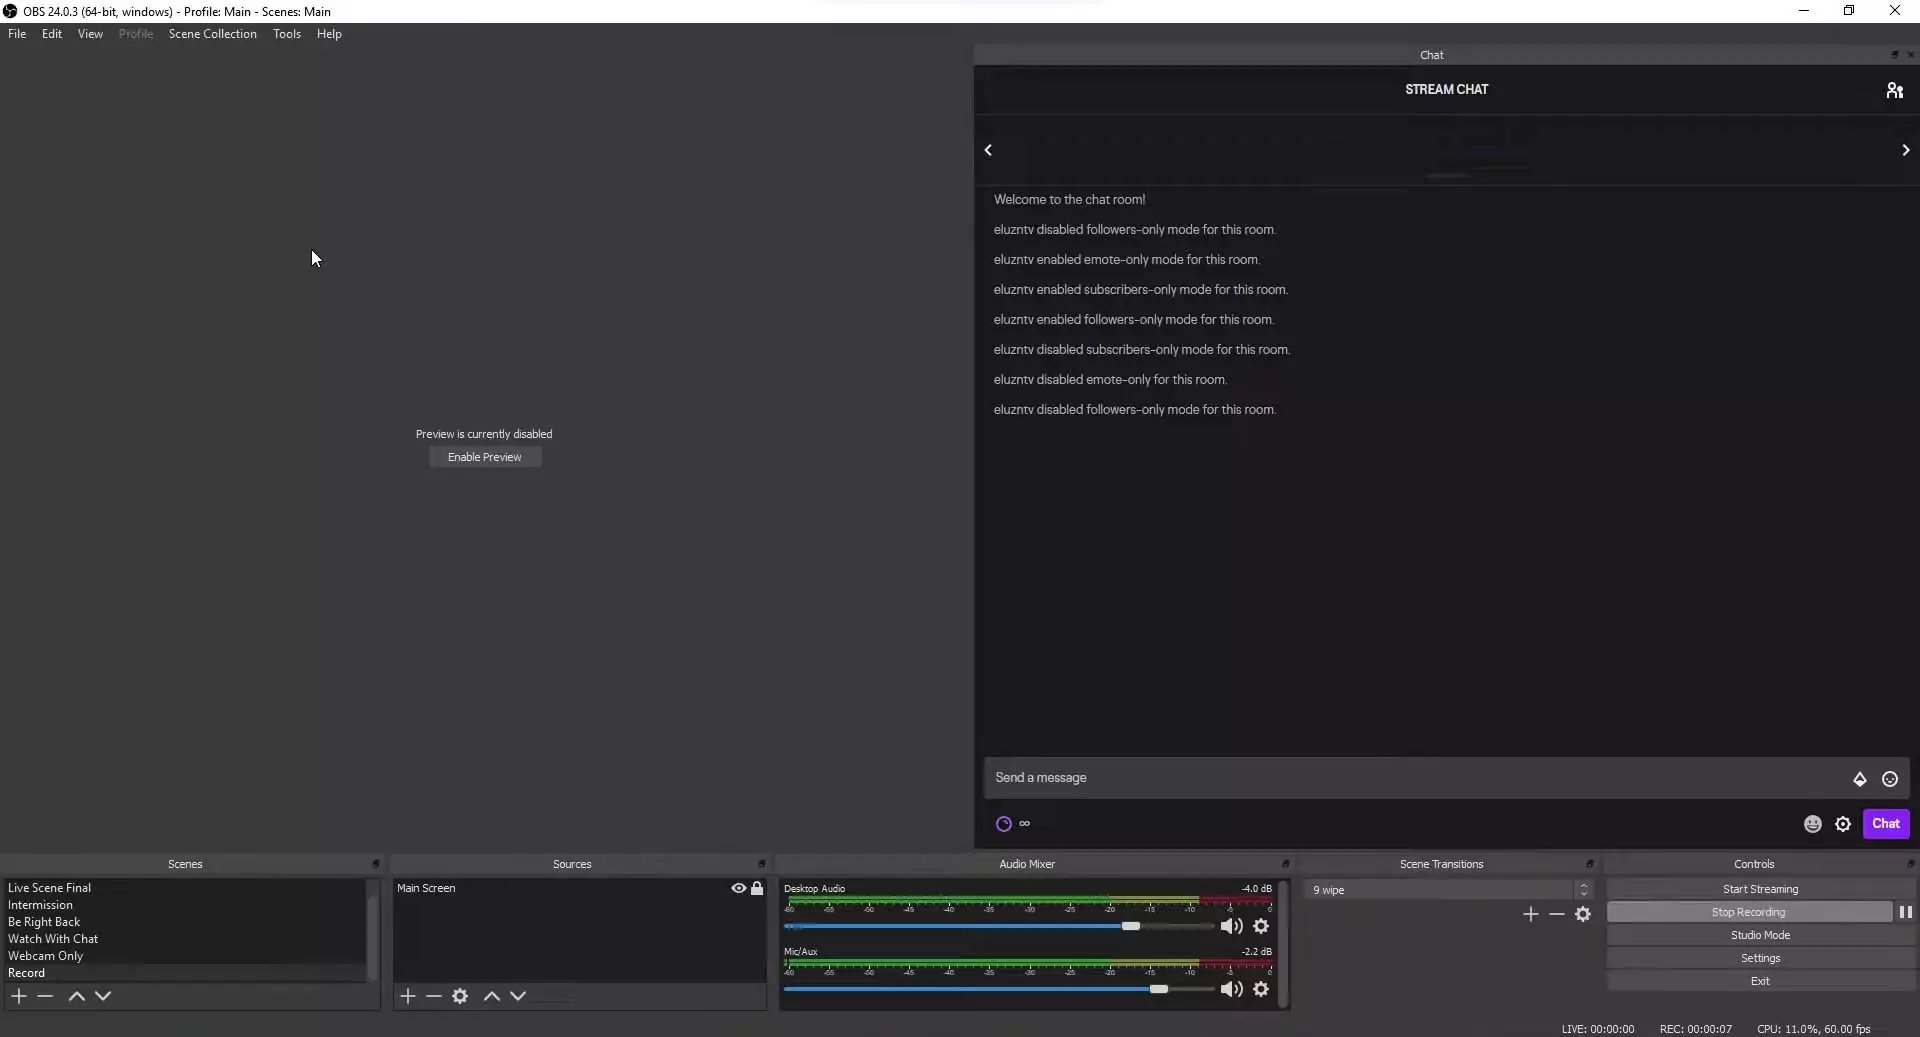
Task: Select the Webcam Only scene
Action: click(x=186, y=956)
